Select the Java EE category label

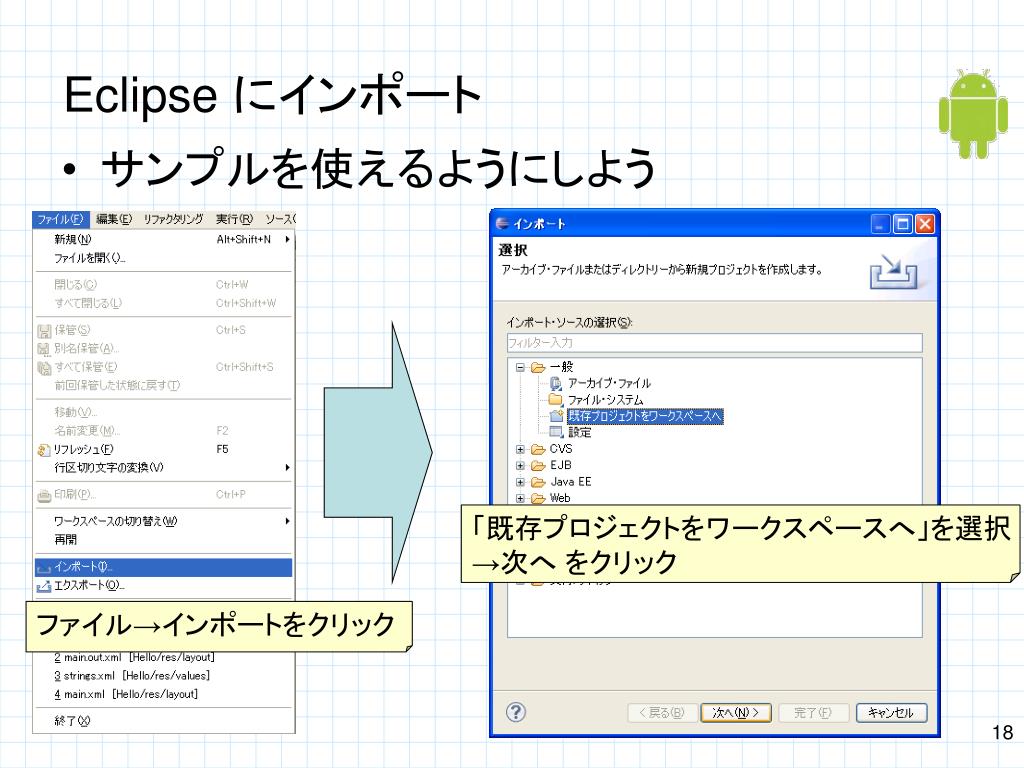(571, 482)
